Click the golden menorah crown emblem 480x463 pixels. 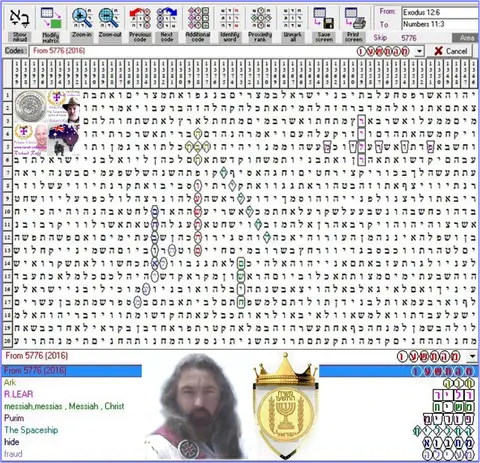coord(285,405)
